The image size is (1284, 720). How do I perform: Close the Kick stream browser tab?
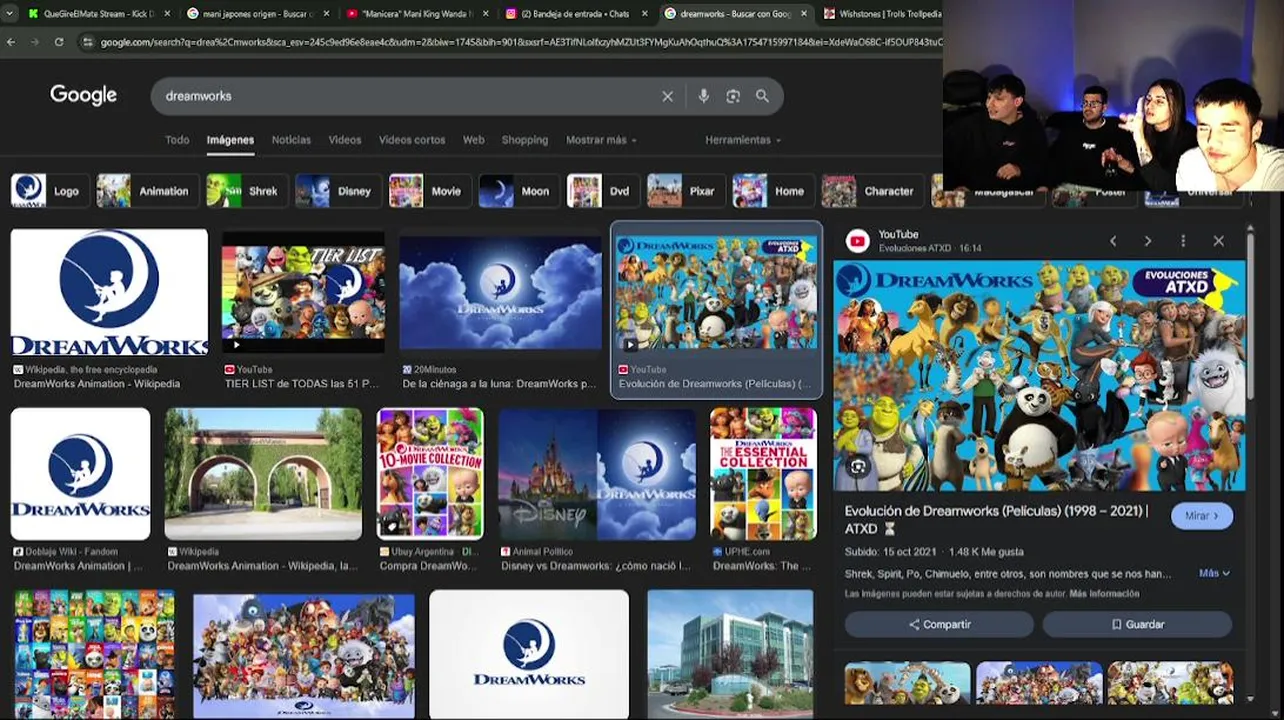[x=168, y=14]
